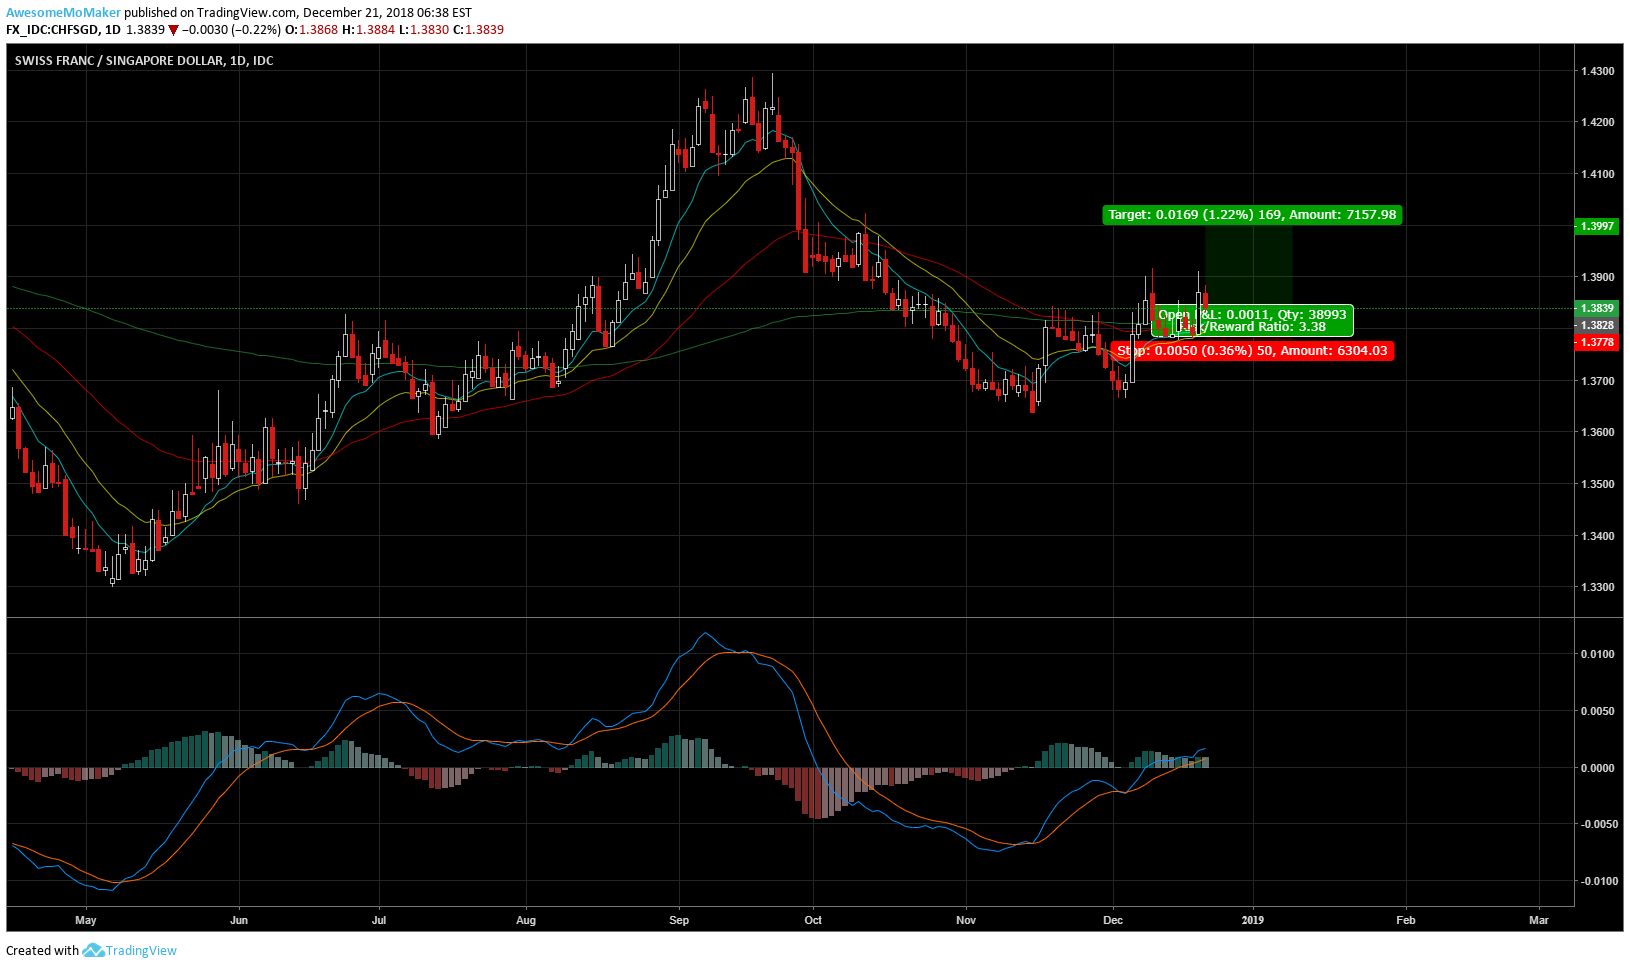This screenshot has height=968, width=1630.
Task: Click the 1.3778 stop price tag
Action: [x=1597, y=342]
